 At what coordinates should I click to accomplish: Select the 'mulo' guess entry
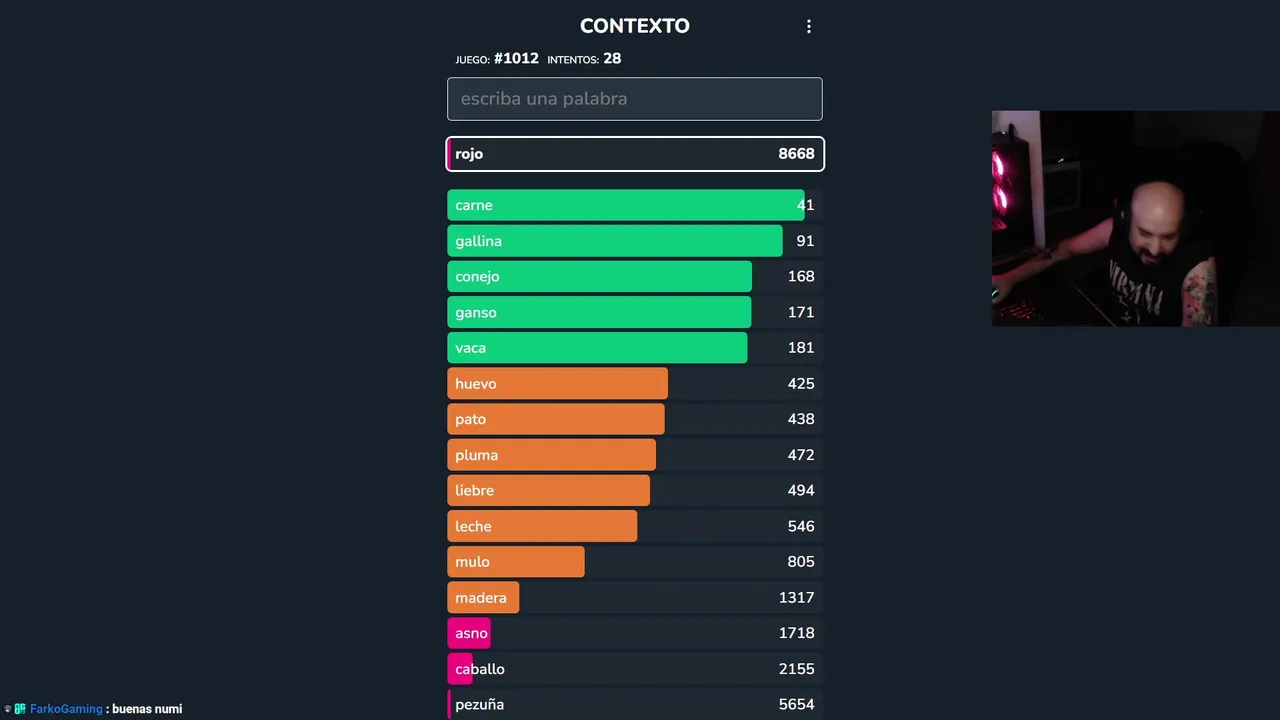(x=634, y=562)
